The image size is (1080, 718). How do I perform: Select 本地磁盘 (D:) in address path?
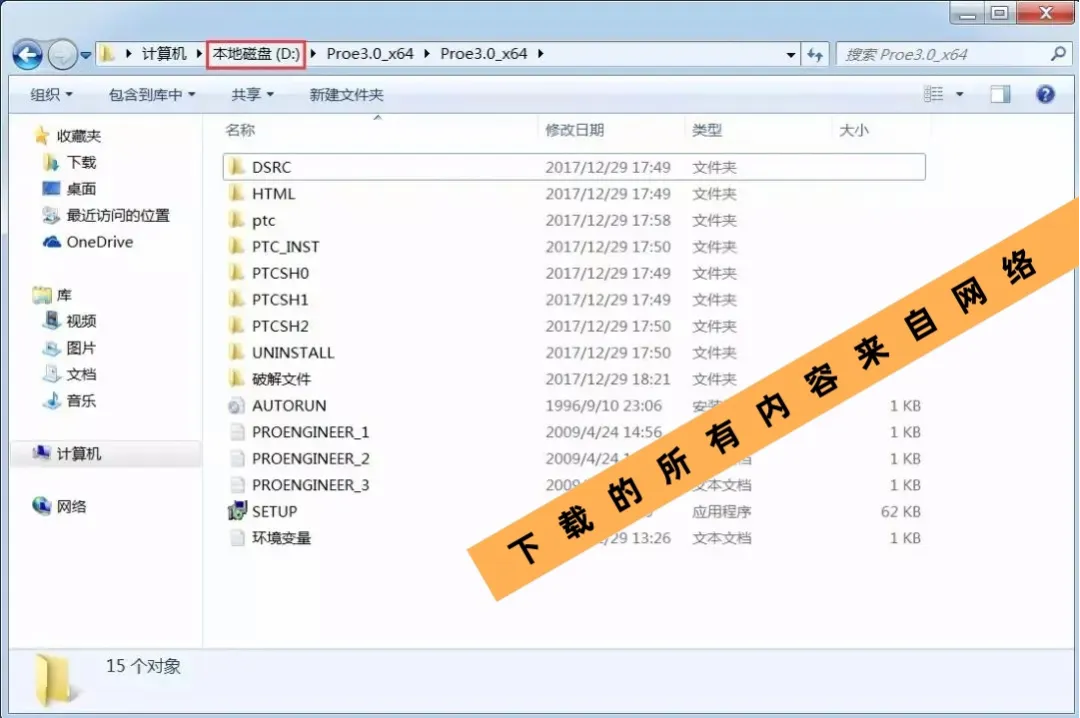tap(256, 54)
